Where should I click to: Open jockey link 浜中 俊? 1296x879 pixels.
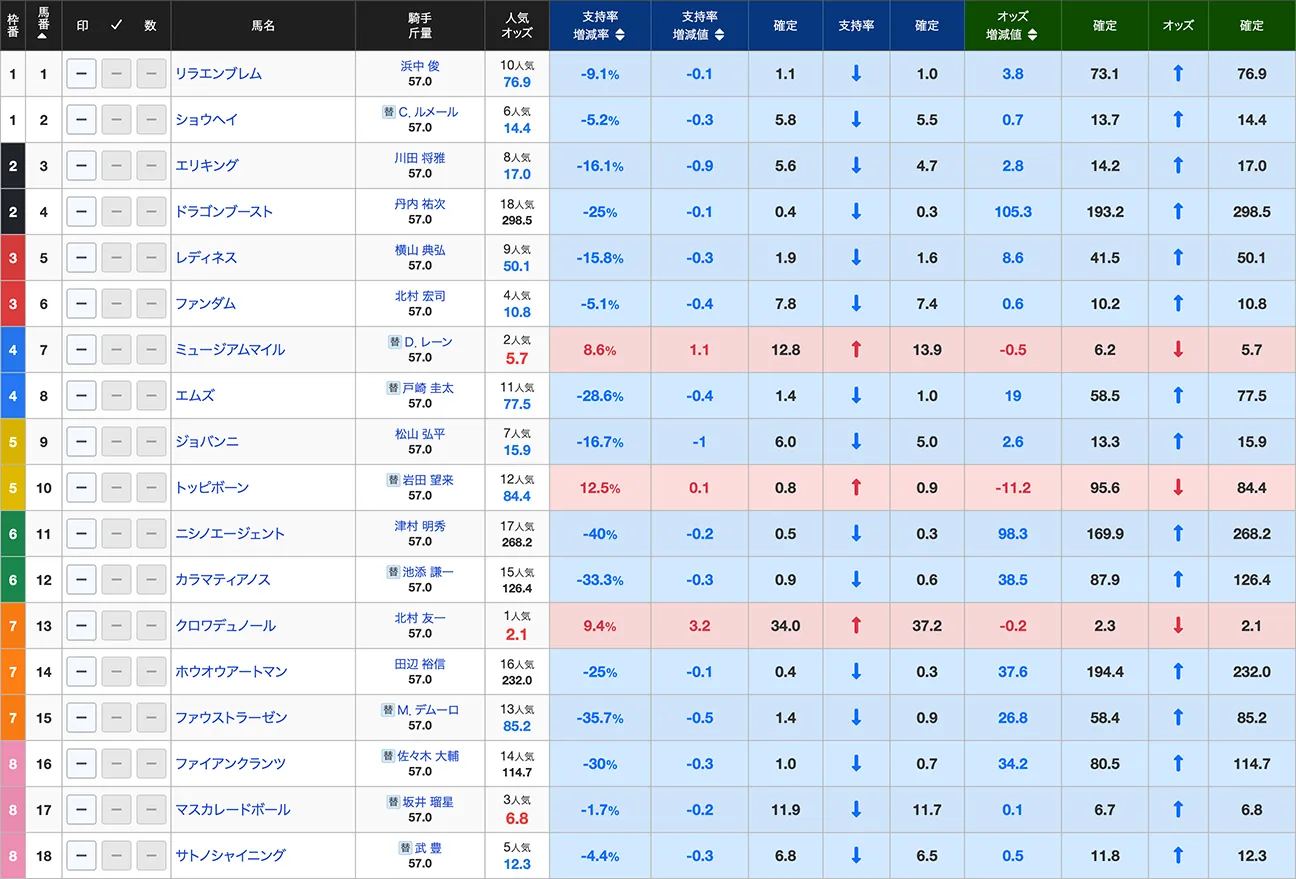point(420,66)
